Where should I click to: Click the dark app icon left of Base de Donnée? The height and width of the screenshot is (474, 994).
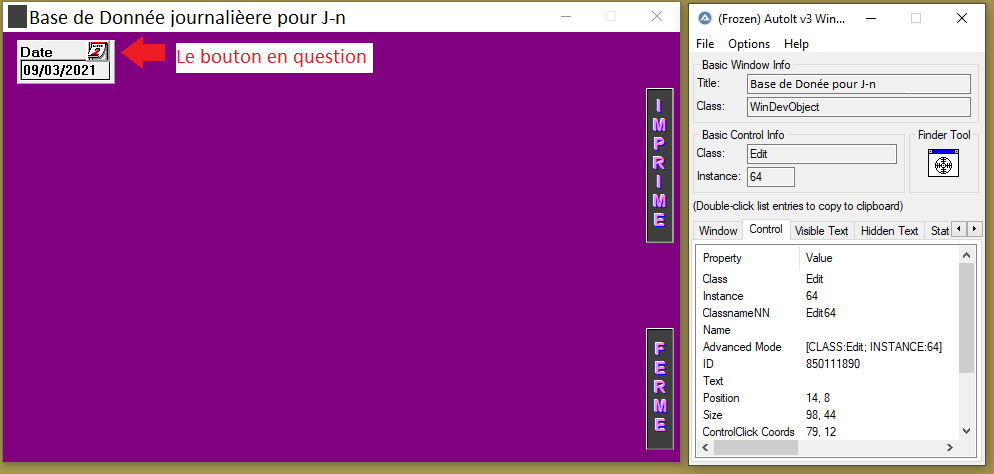(17, 18)
